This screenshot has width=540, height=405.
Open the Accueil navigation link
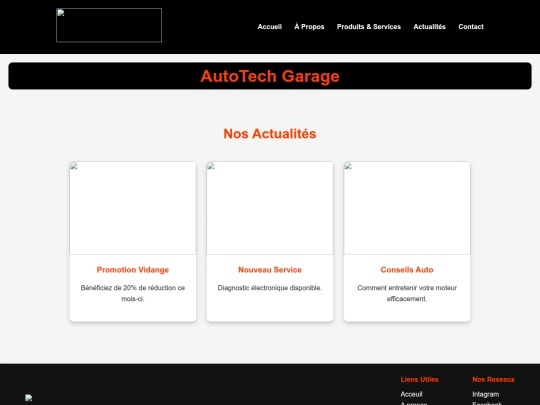point(270,27)
